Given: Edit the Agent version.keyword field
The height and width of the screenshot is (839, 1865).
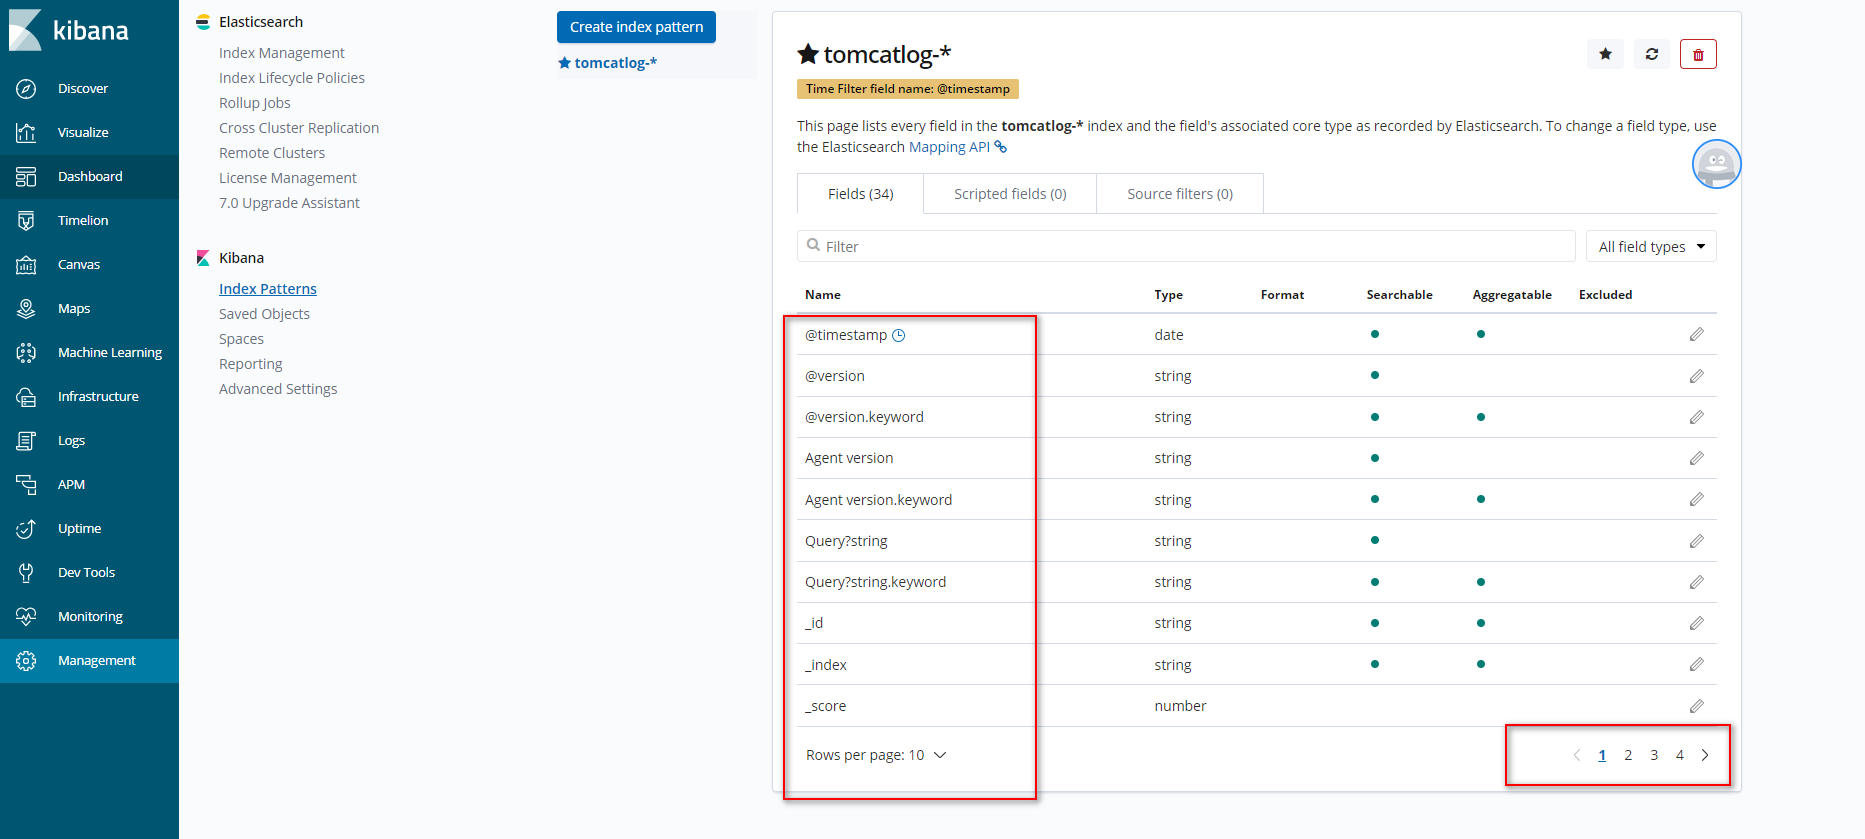Looking at the screenshot, I should pos(1697,499).
